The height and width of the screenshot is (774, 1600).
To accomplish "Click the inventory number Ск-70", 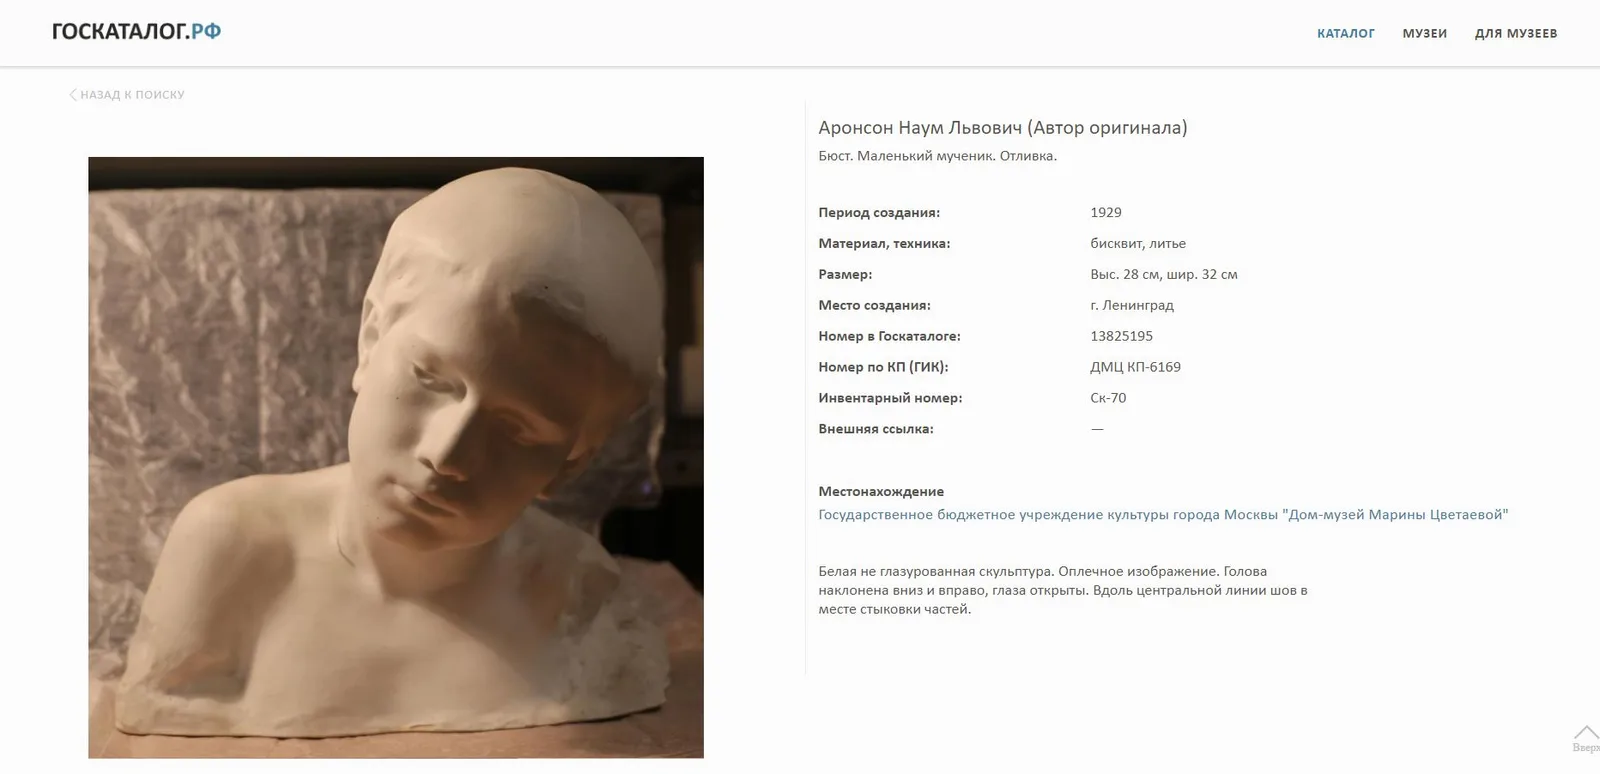I will coord(1108,398).
